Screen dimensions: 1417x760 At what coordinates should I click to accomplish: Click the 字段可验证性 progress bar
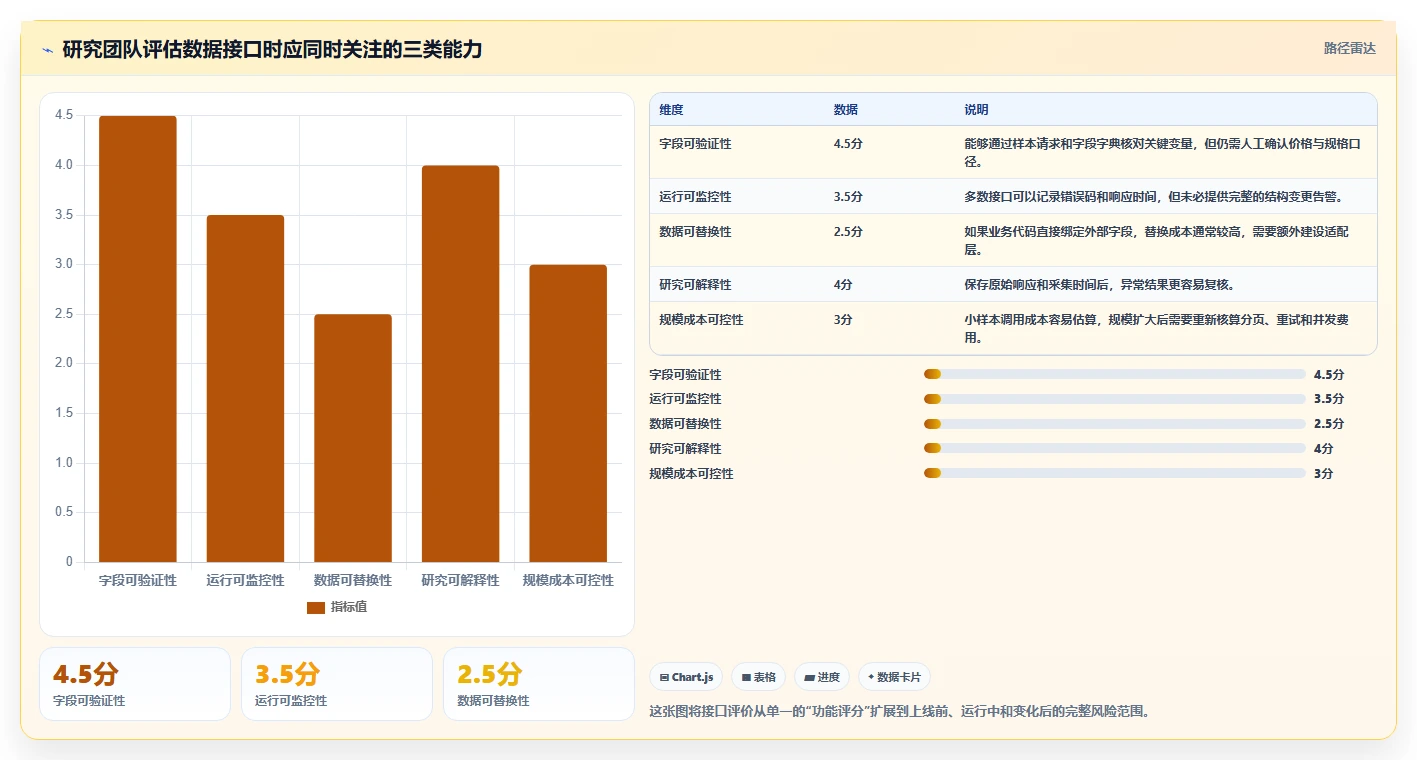pos(1115,374)
